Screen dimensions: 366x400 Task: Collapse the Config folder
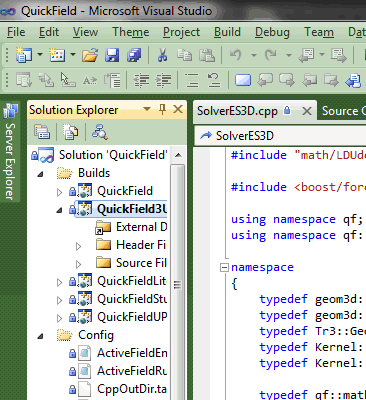coord(40,336)
